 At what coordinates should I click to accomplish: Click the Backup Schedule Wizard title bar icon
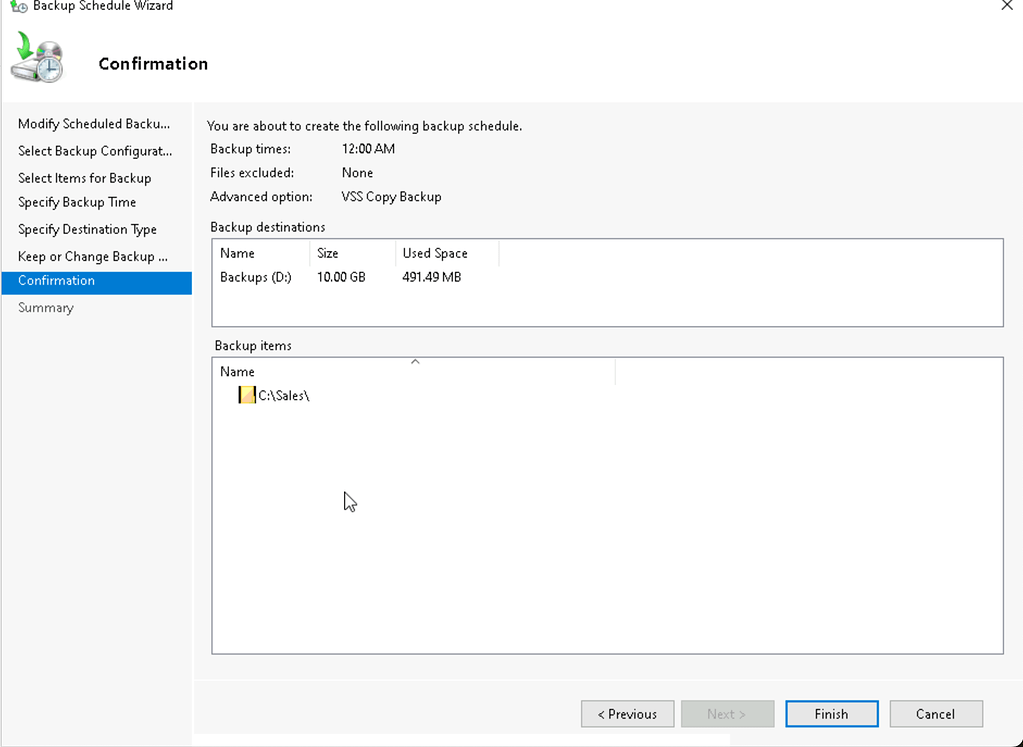click(17, 7)
